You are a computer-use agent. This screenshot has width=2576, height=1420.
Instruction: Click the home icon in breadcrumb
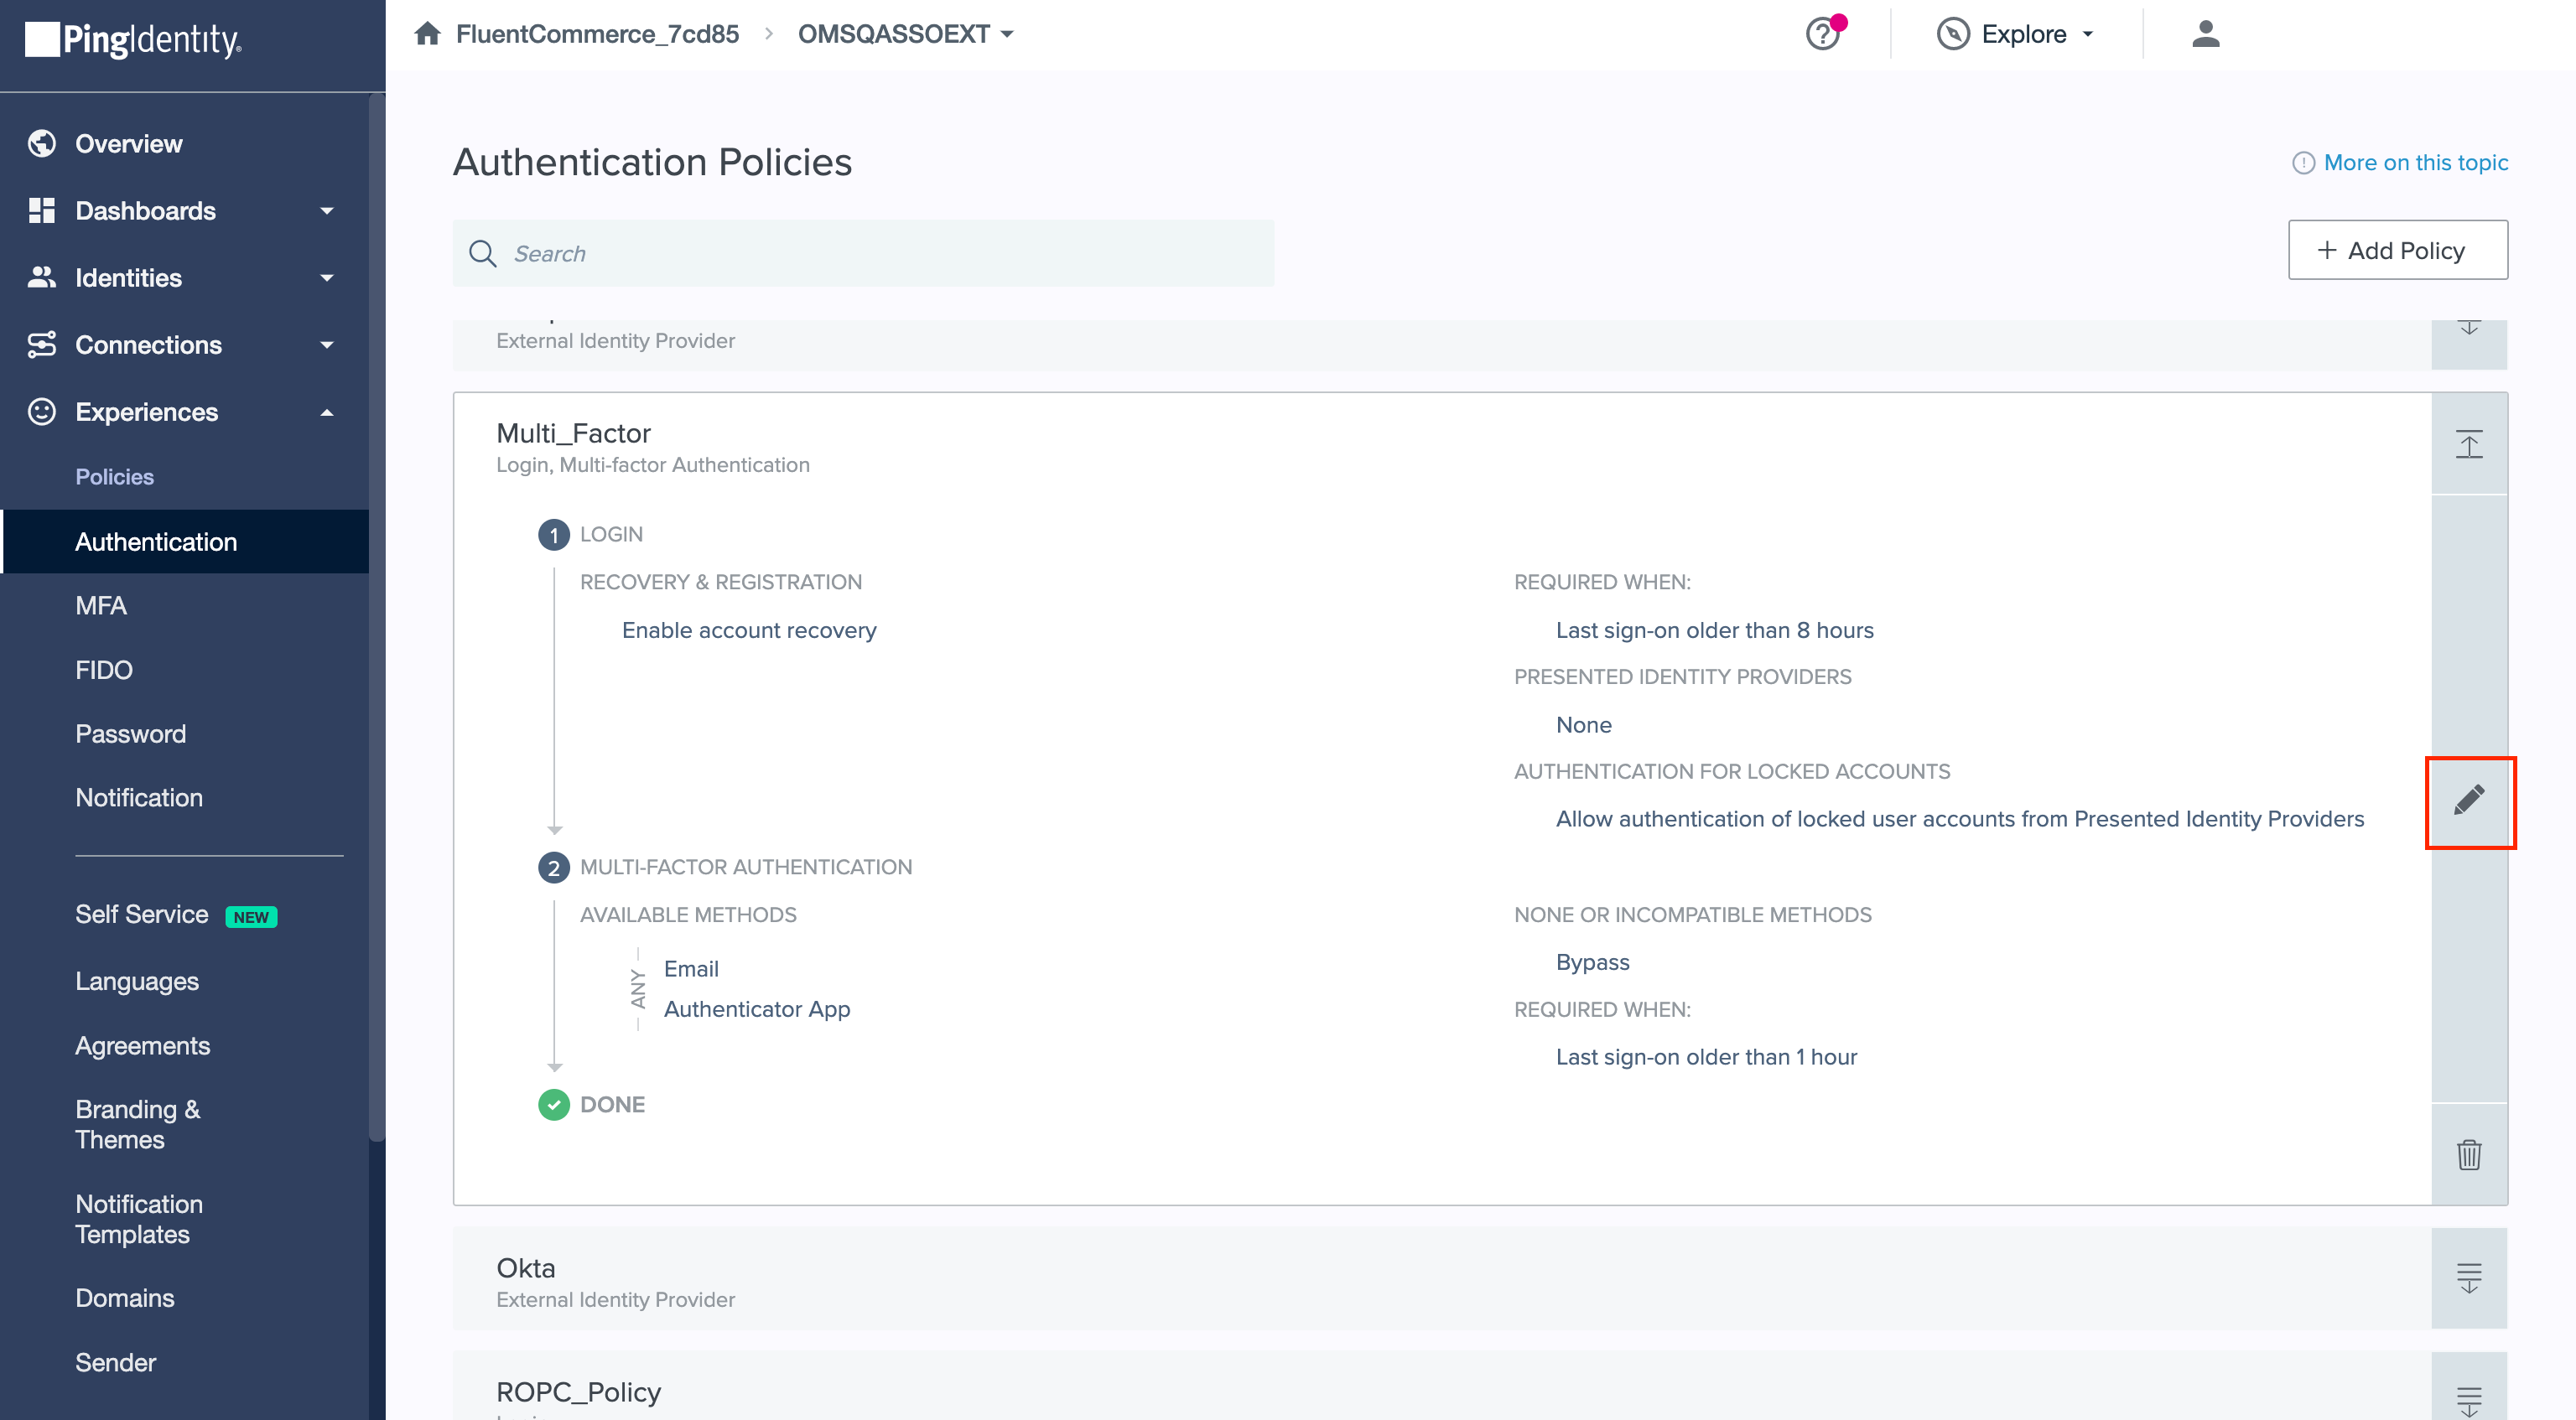tap(427, 34)
